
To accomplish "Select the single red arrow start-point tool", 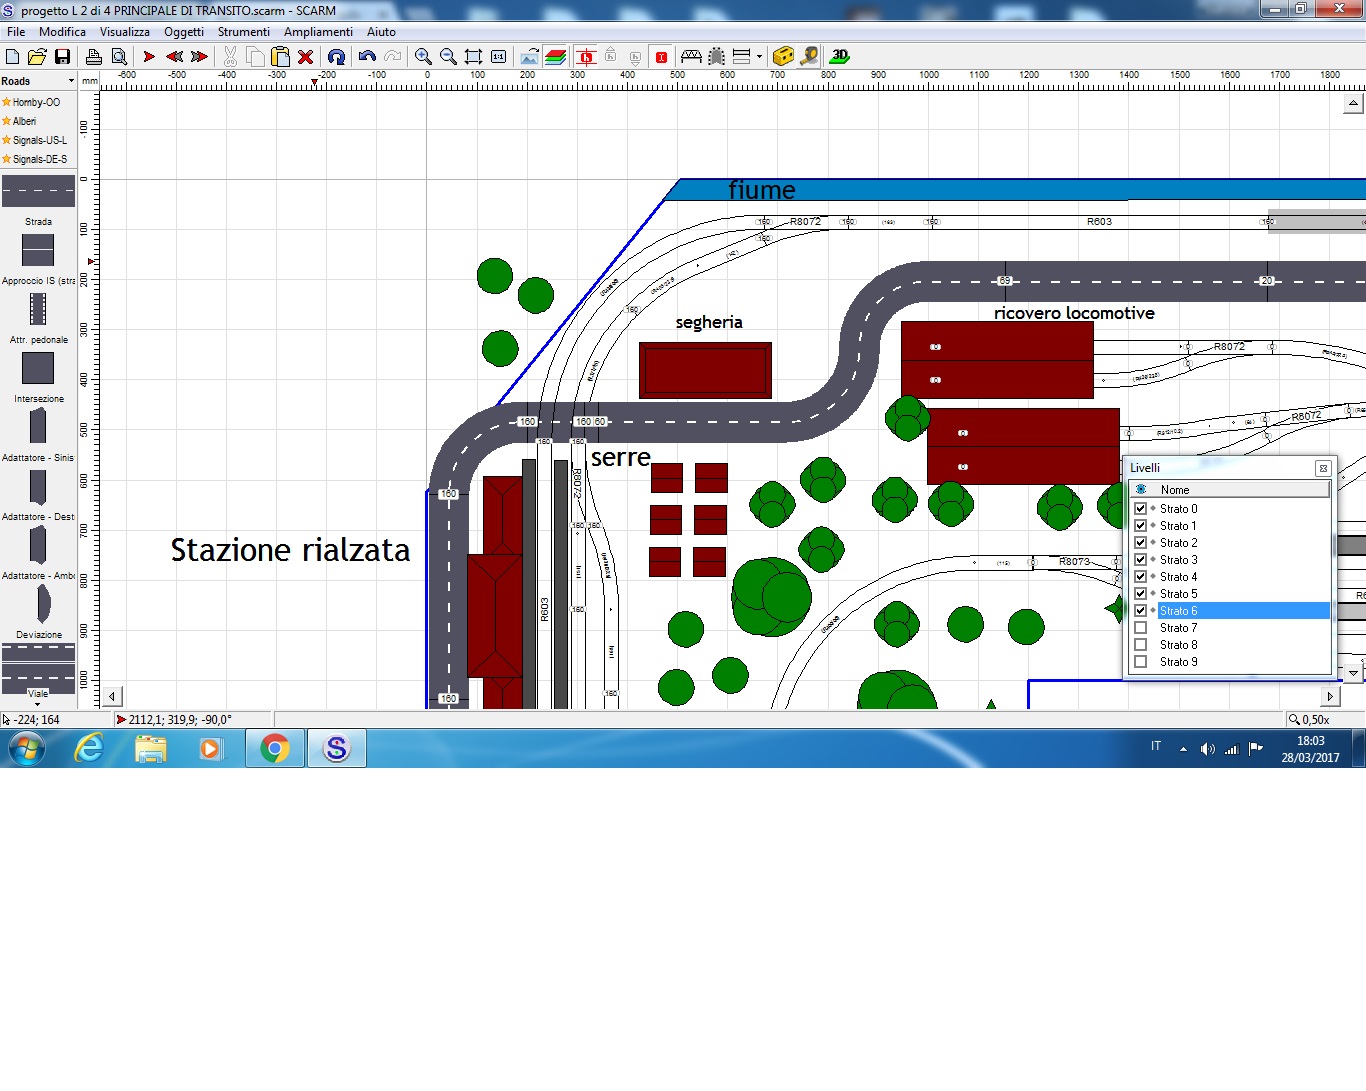I will click(x=149, y=57).
